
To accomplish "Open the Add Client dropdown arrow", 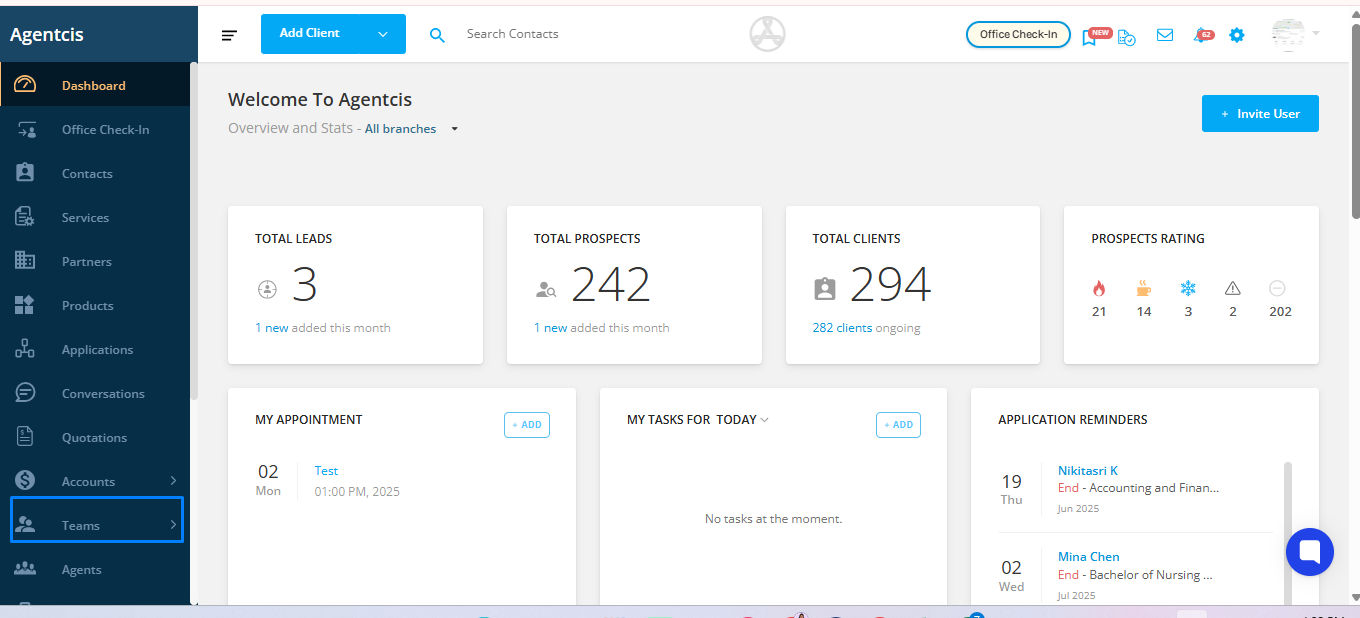I will click(382, 34).
